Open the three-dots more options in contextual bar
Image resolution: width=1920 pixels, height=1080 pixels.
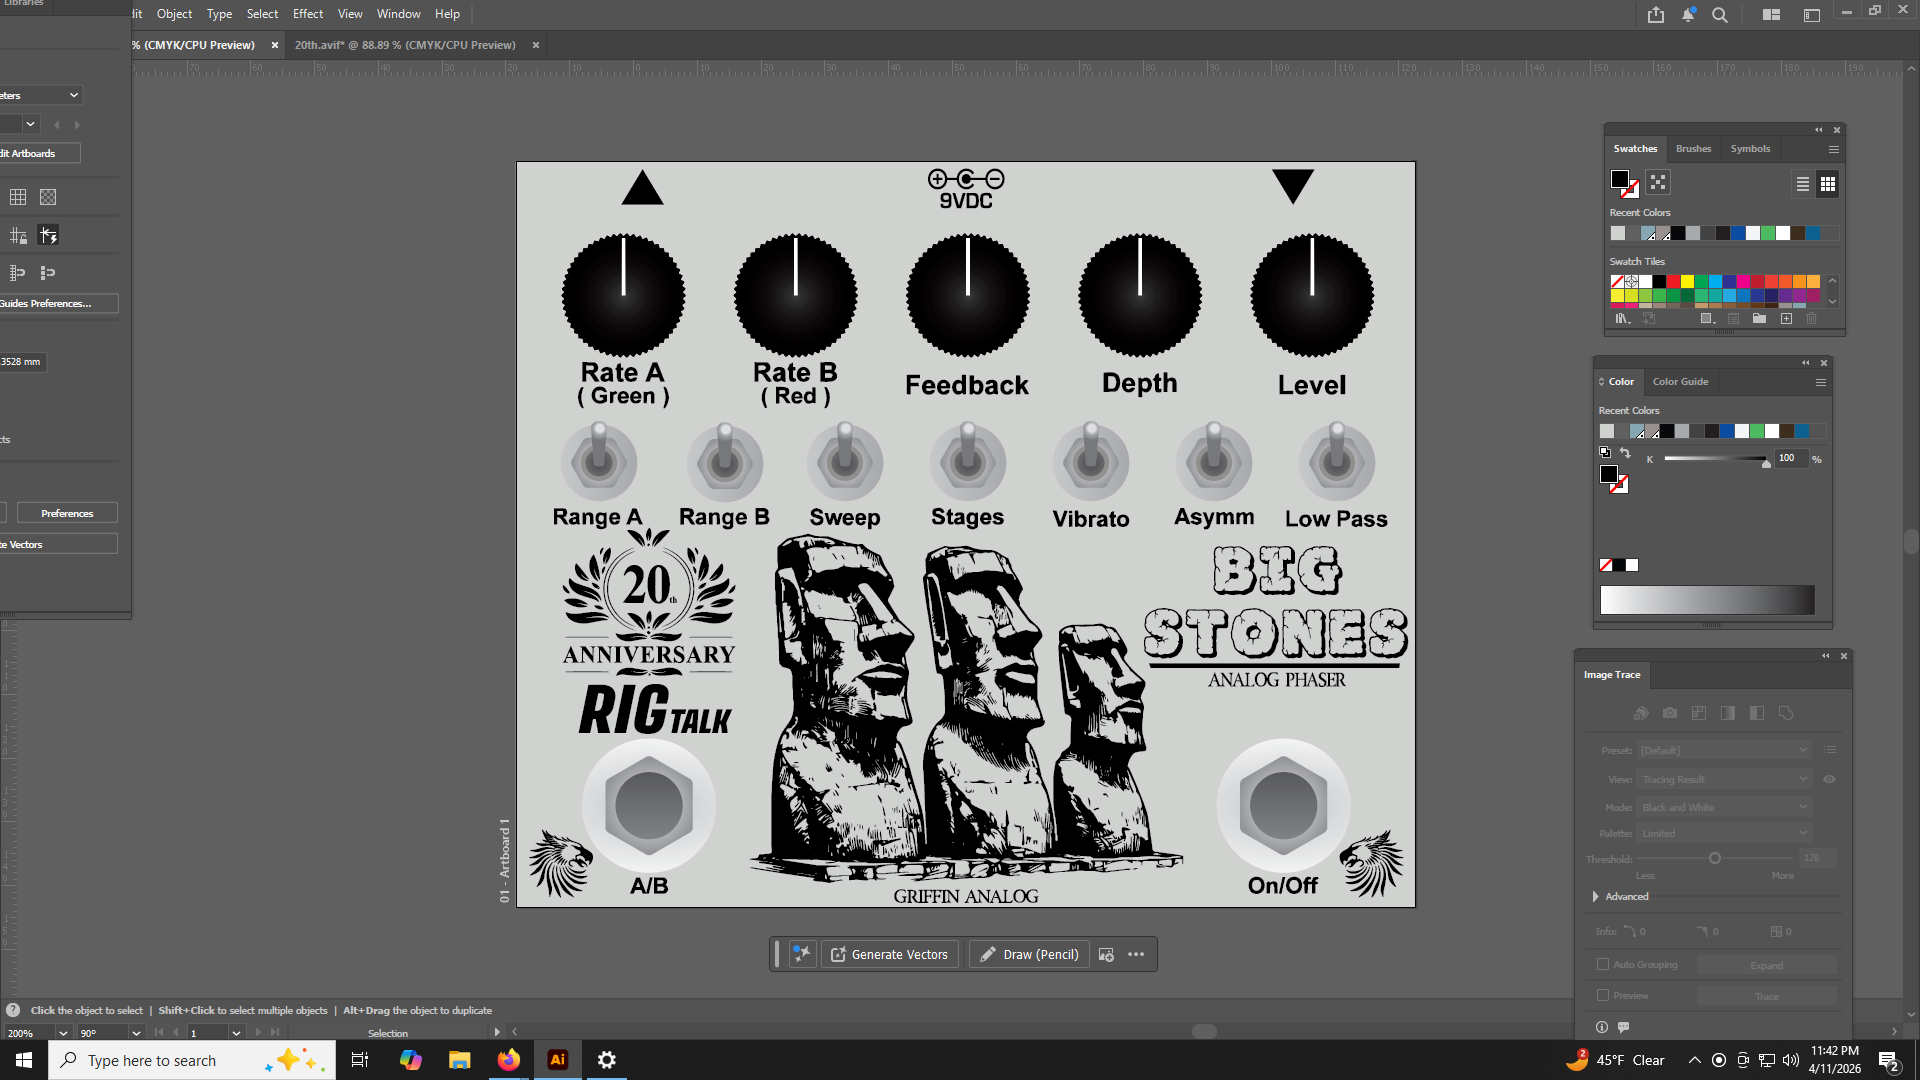click(1136, 954)
